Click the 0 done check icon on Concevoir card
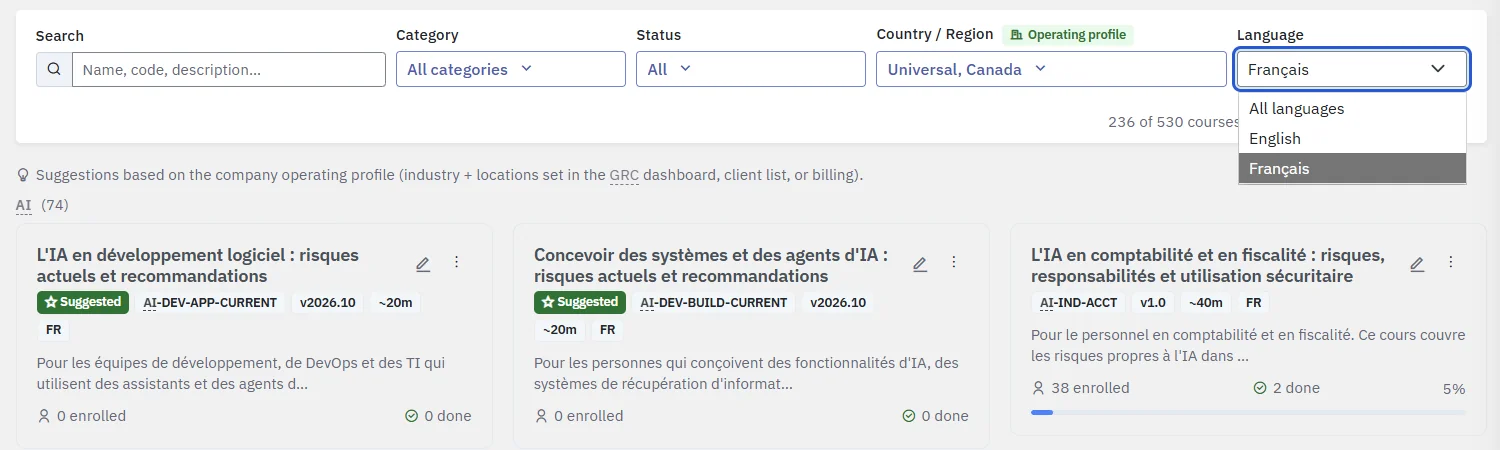Viewport: 1500px width, 450px height. [x=909, y=416]
